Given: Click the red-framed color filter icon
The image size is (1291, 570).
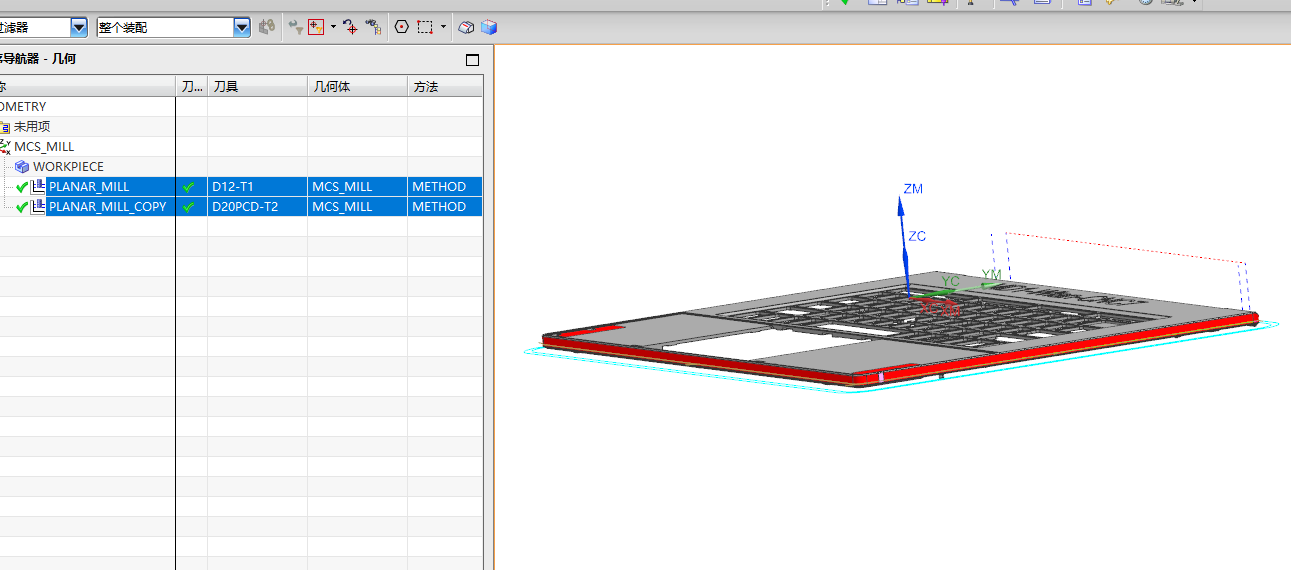Looking at the screenshot, I should (x=316, y=27).
